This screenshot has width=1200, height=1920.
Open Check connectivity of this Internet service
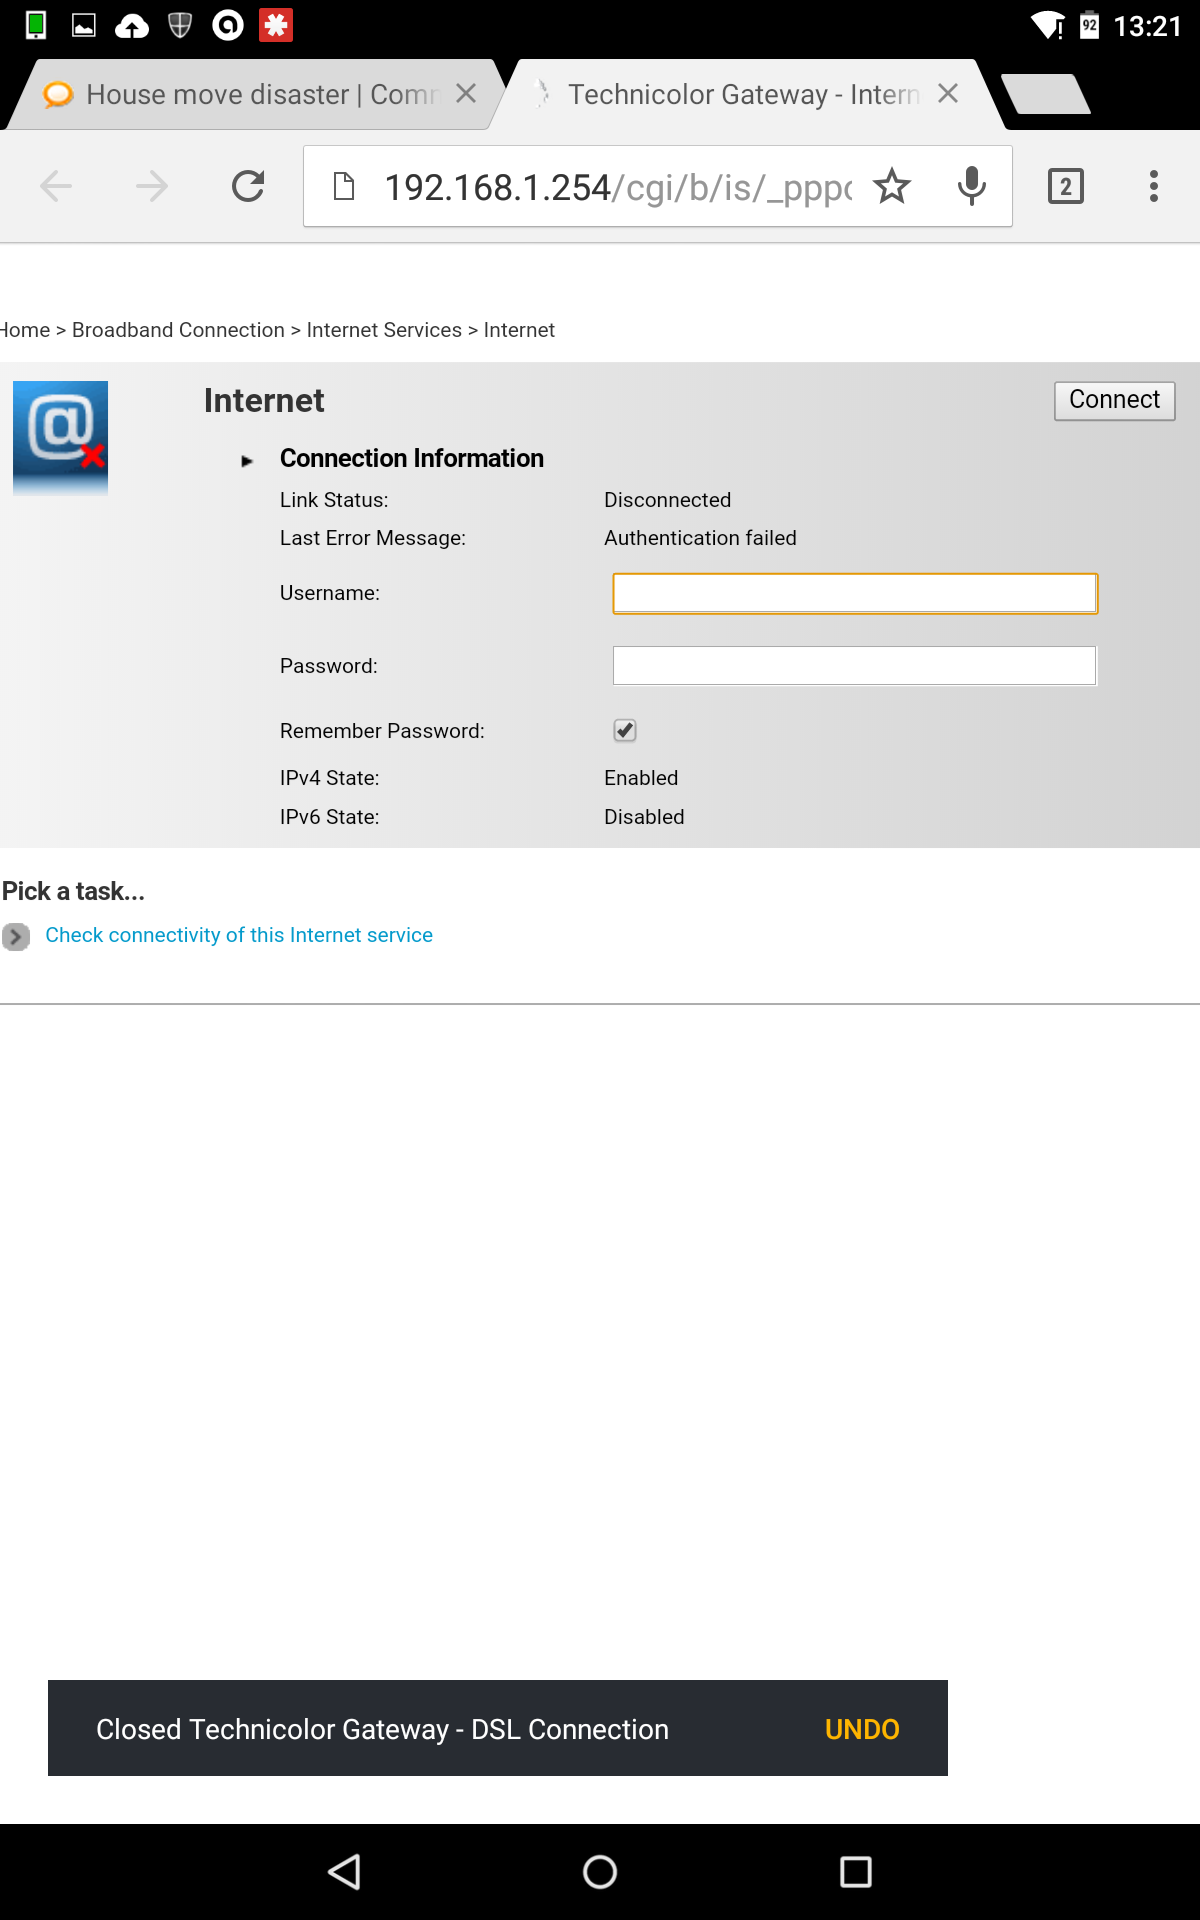[239, 935]
